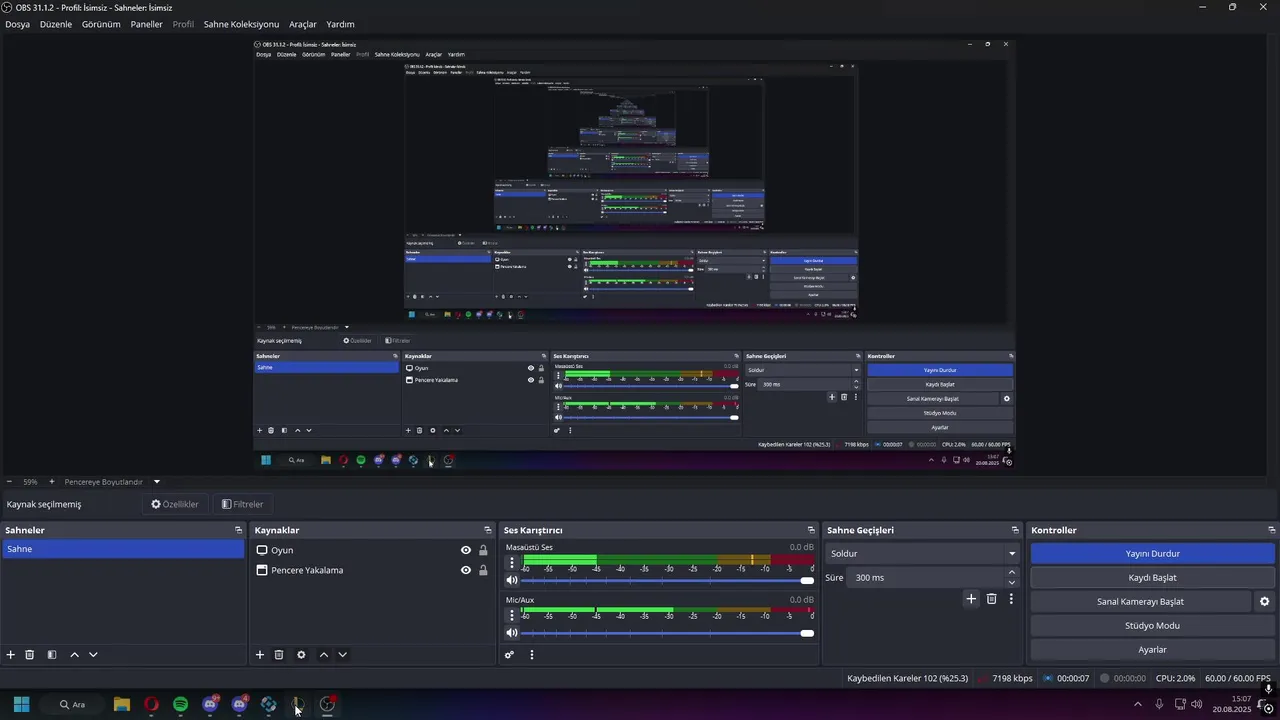Click Kaydı Başlat button
This screenshot has width=1280, height=720.
point(1152,577)
